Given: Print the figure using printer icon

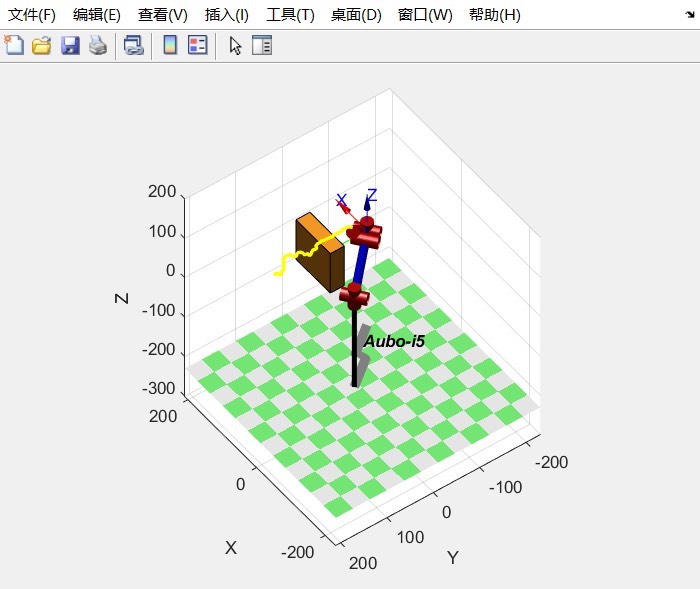Looking at the screenshot, I should pos(98,45).
